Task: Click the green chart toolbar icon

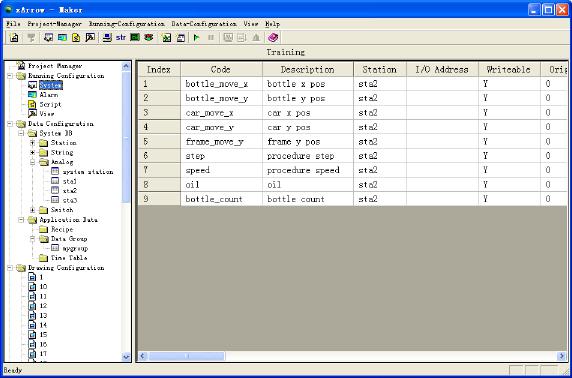Action: point(167,38)
